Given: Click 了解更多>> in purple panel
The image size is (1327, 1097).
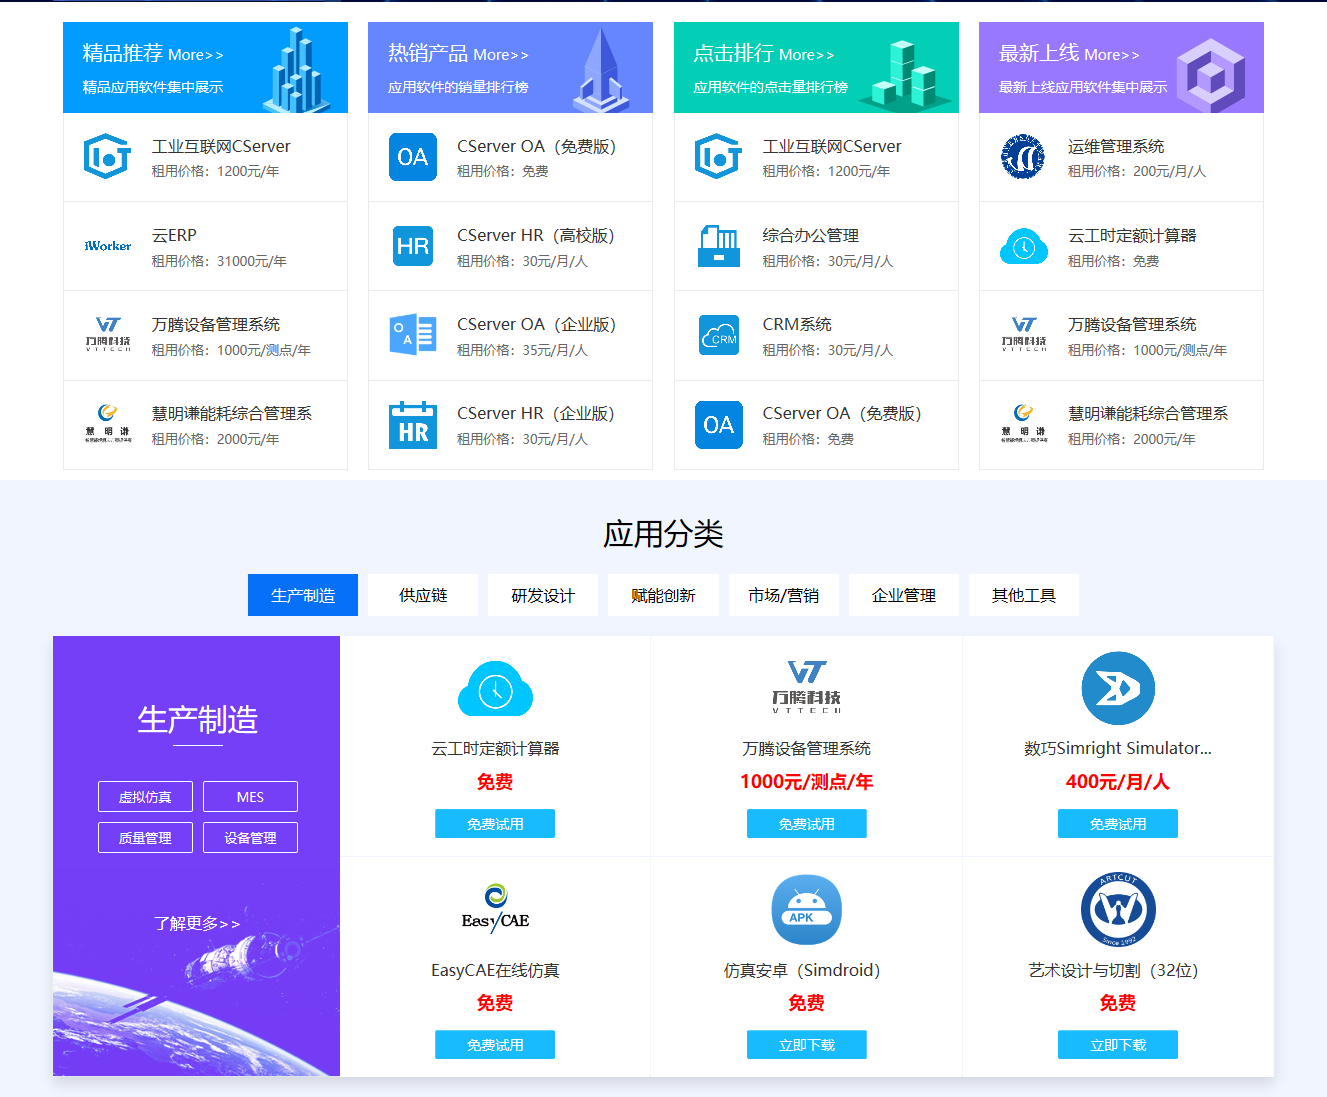Looking at the screenshot, I should click(197, 923).
